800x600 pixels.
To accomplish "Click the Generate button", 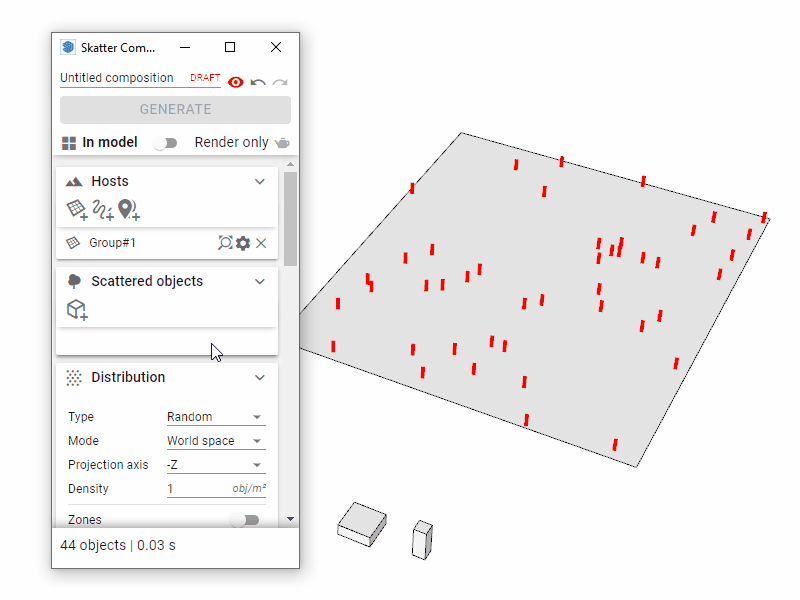I will (x=175, y=110).
